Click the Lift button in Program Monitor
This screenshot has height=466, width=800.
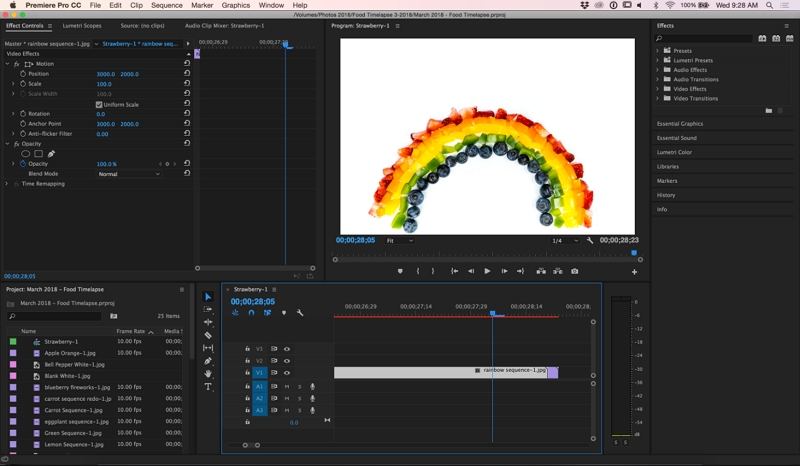tap(541, 272)
